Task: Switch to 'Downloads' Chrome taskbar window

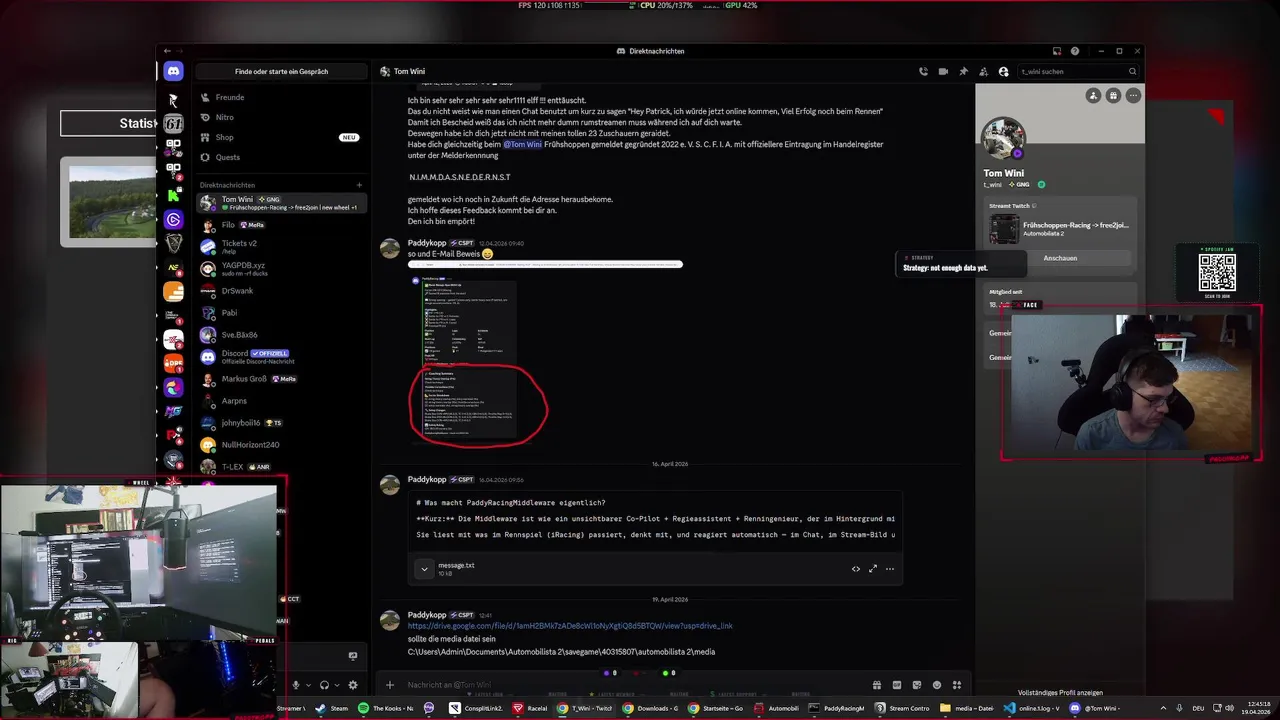Action: click(651, 708)
